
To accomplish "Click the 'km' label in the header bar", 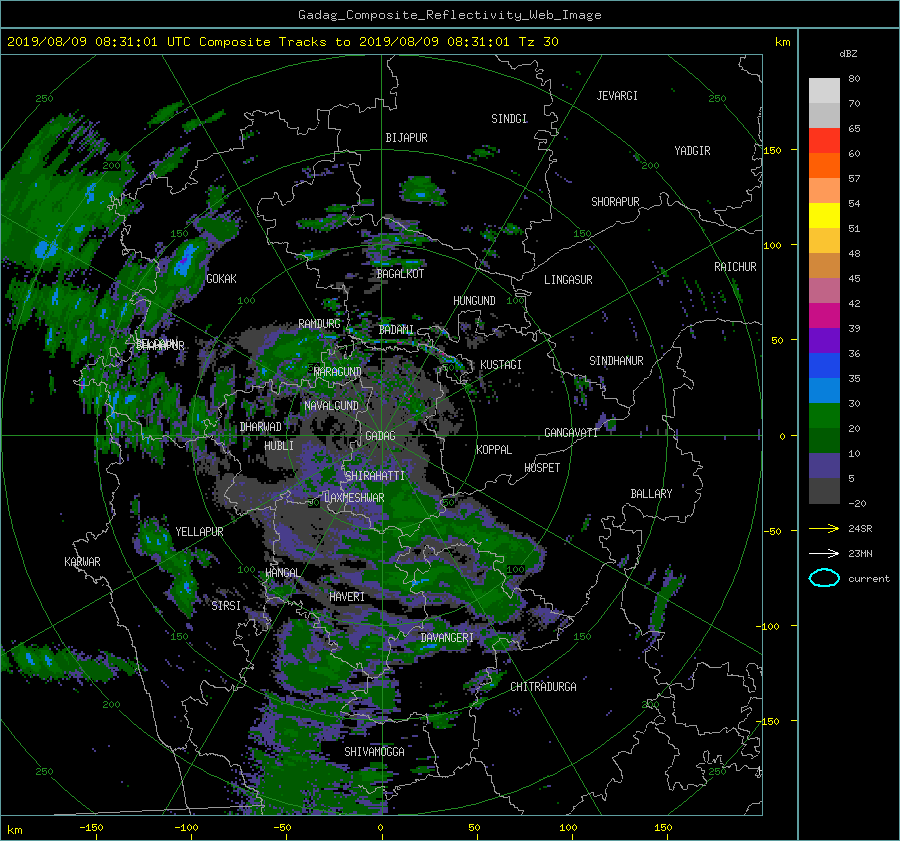I will pyautogui.click(x=782, y=42).
